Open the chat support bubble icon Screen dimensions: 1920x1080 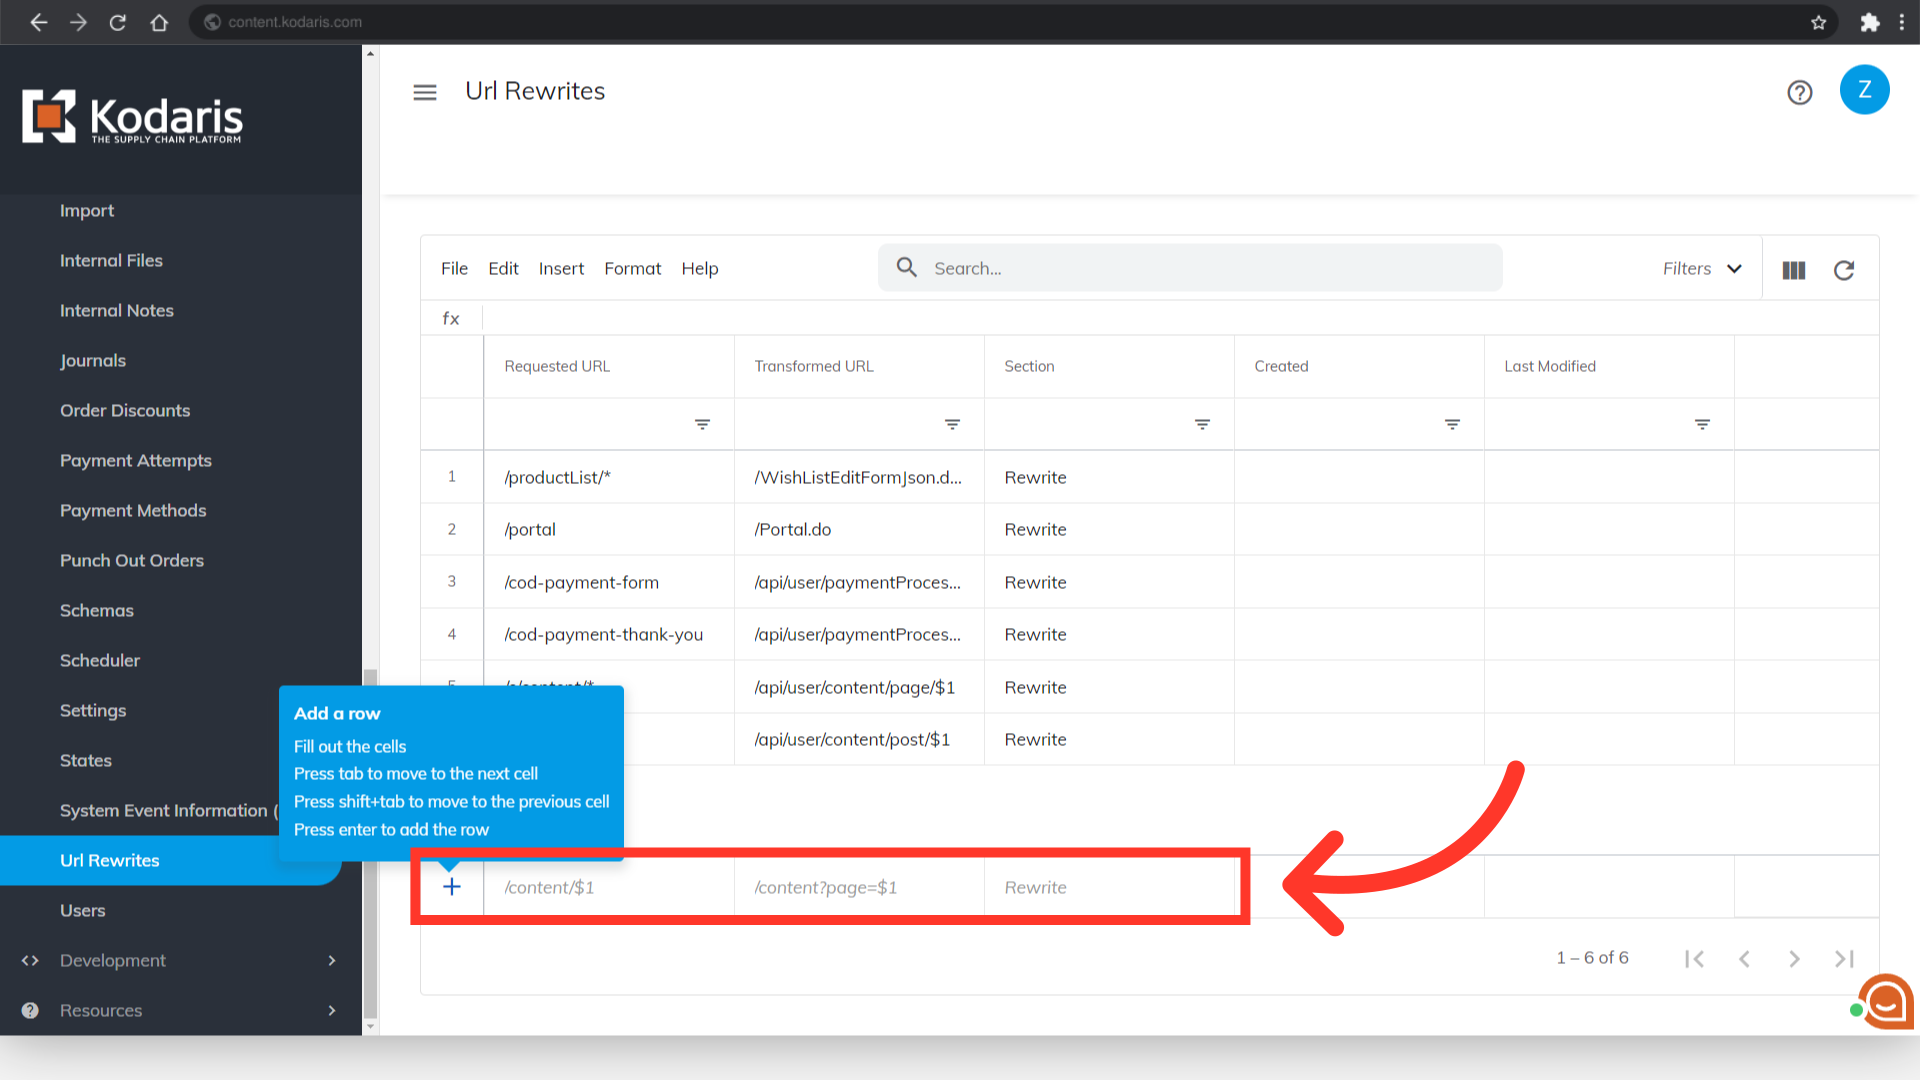1886,1001
